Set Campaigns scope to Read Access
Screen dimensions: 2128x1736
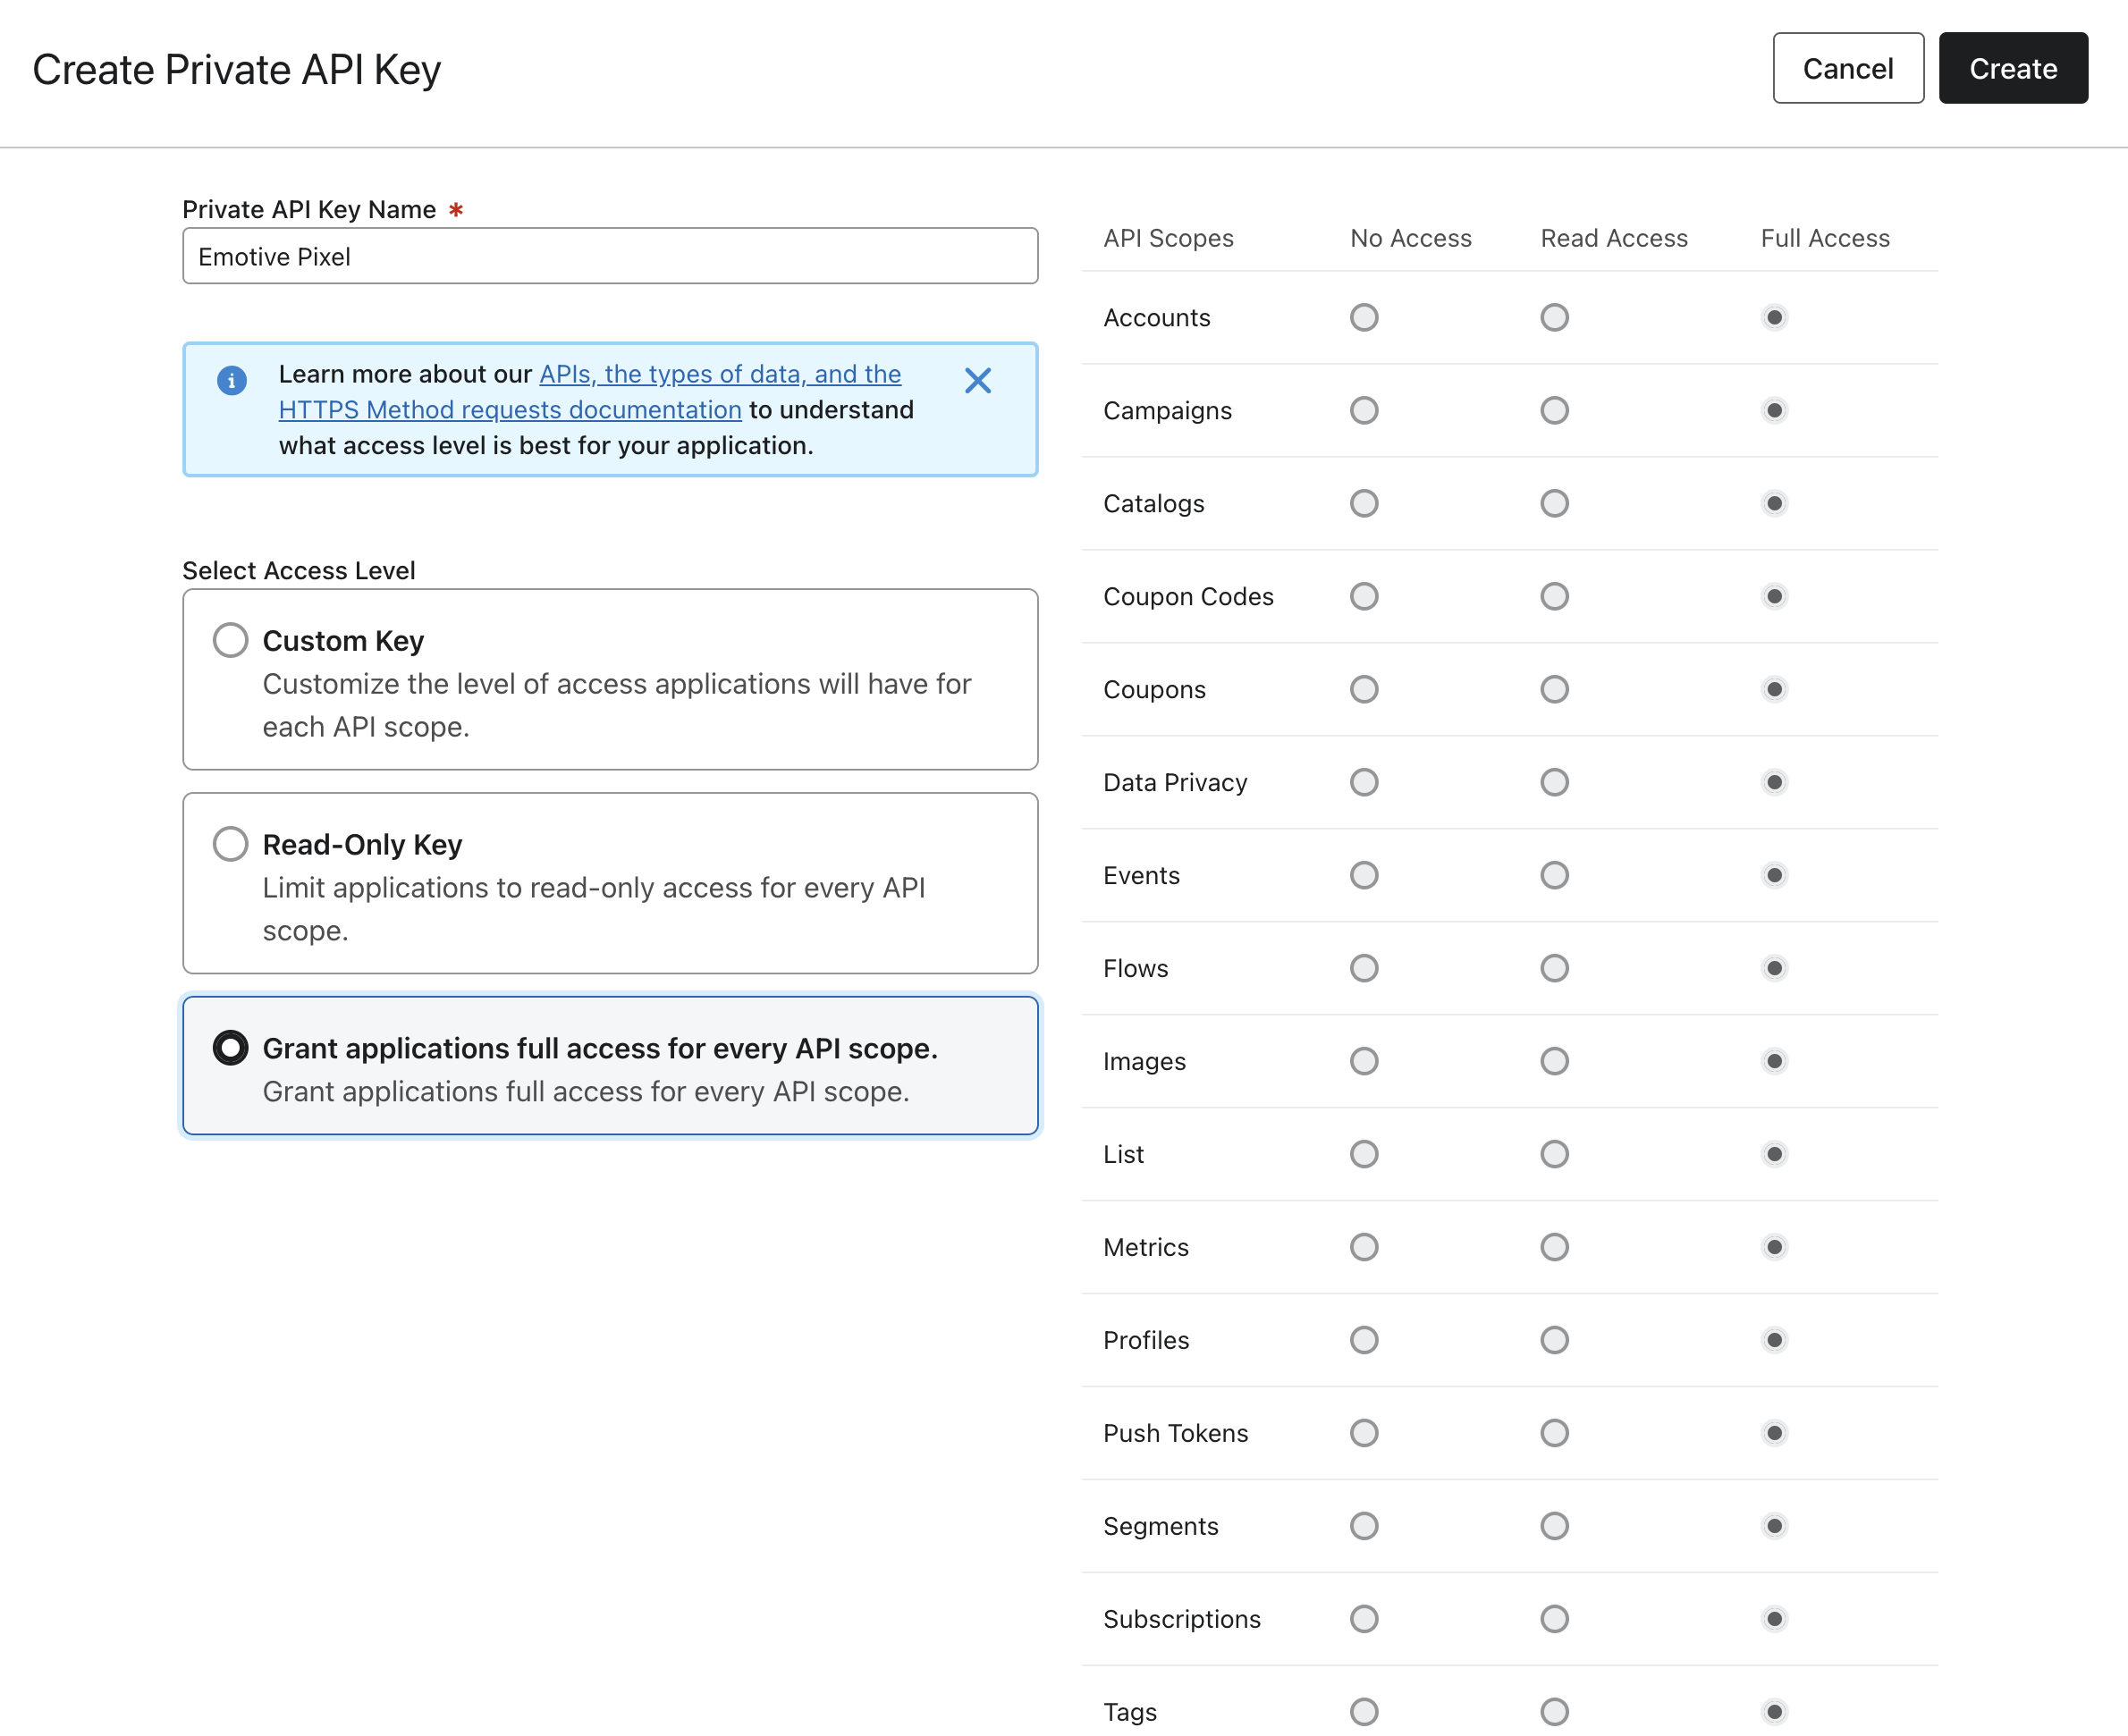(1554, 410)
